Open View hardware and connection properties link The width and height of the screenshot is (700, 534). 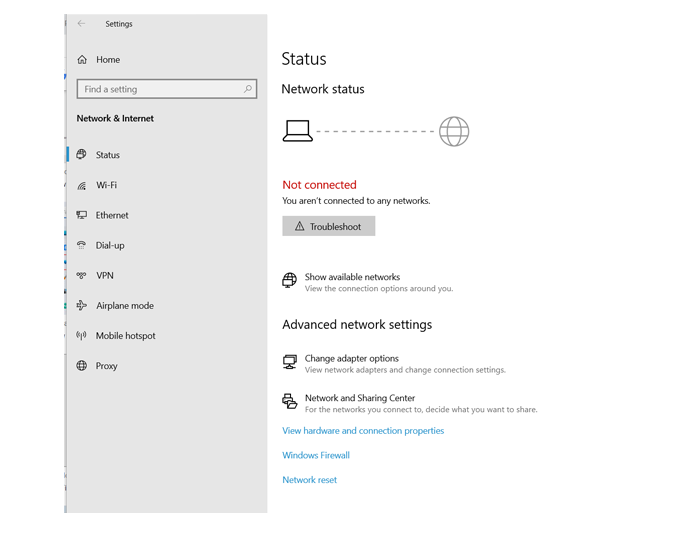pos(363,431)
